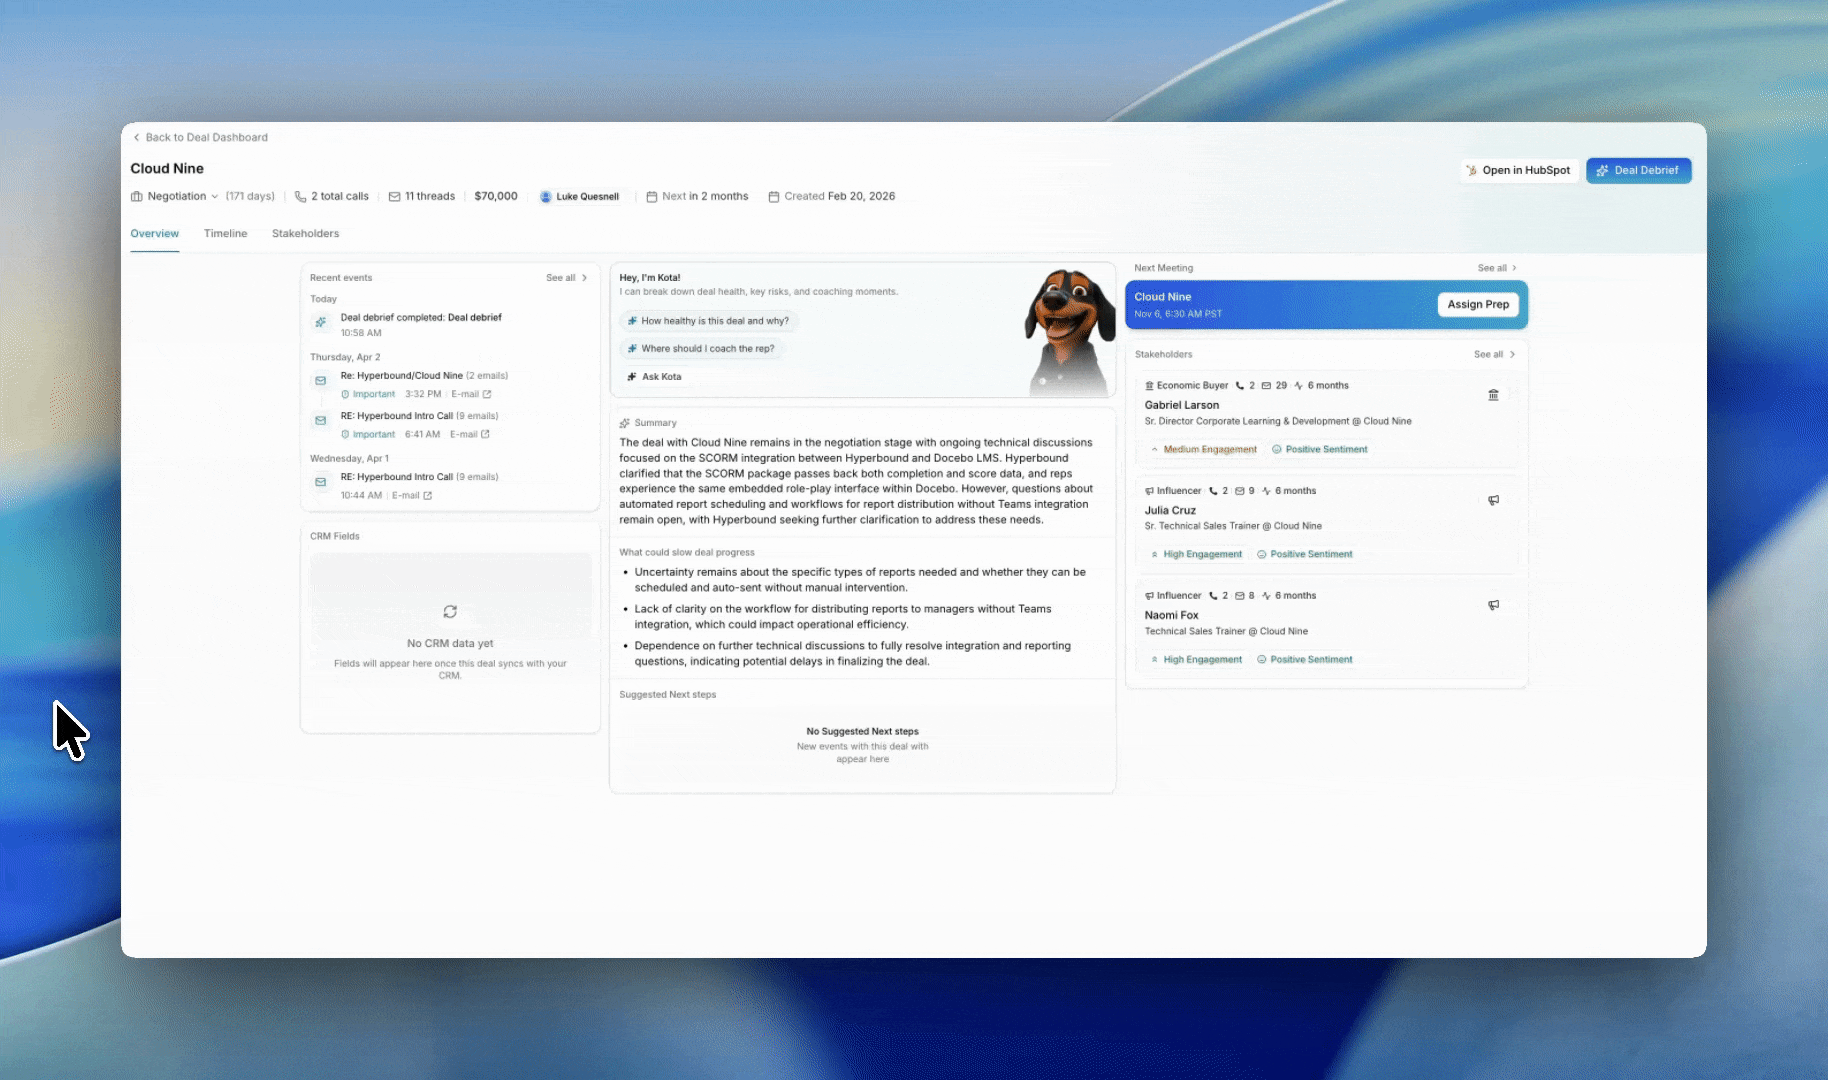Click the Kota dog mascot image

(1069, 331)
